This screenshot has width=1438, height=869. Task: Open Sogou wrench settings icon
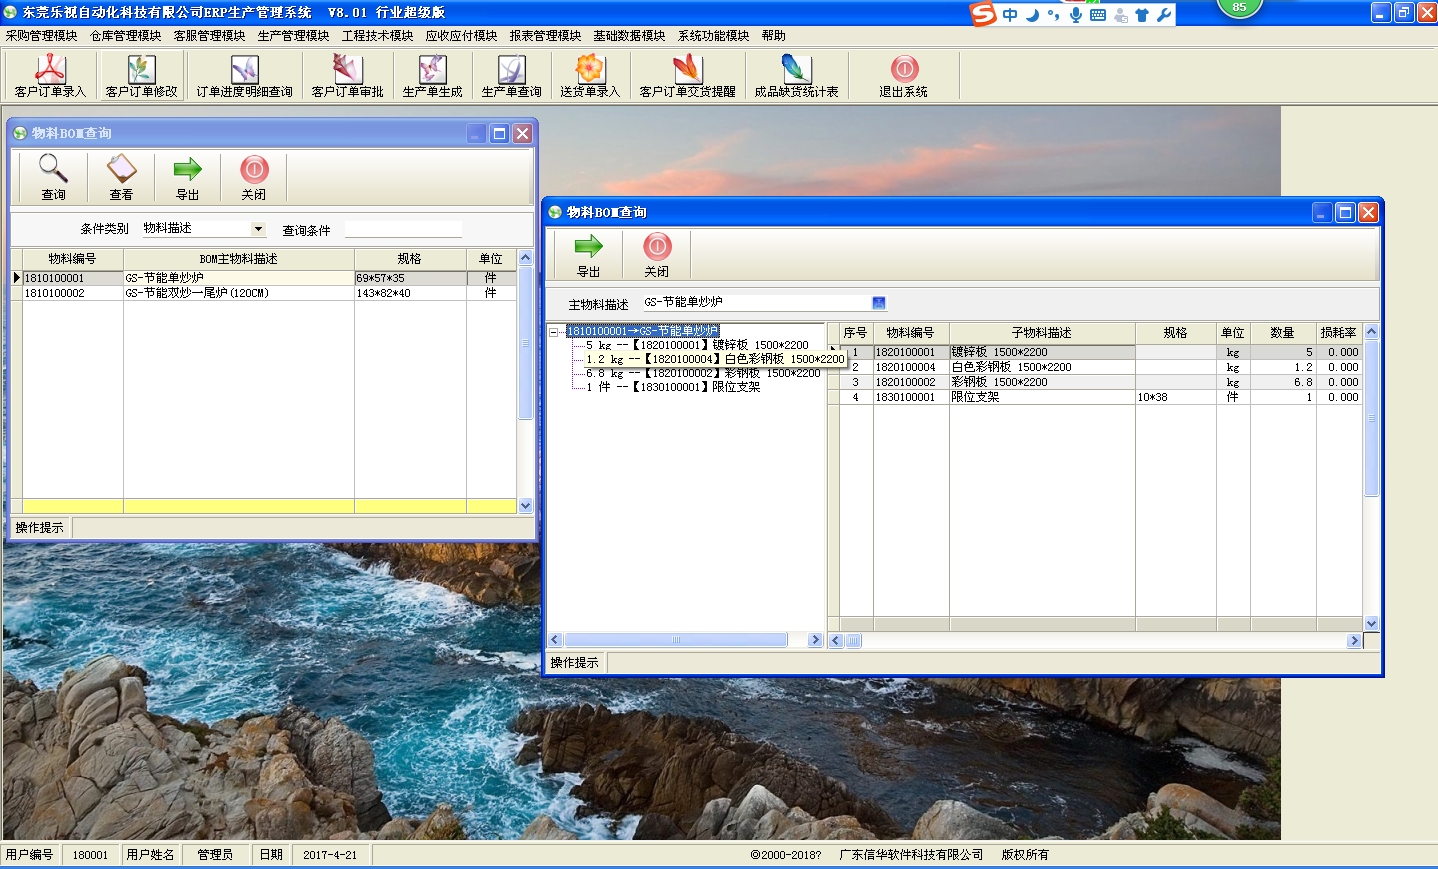1164,15
